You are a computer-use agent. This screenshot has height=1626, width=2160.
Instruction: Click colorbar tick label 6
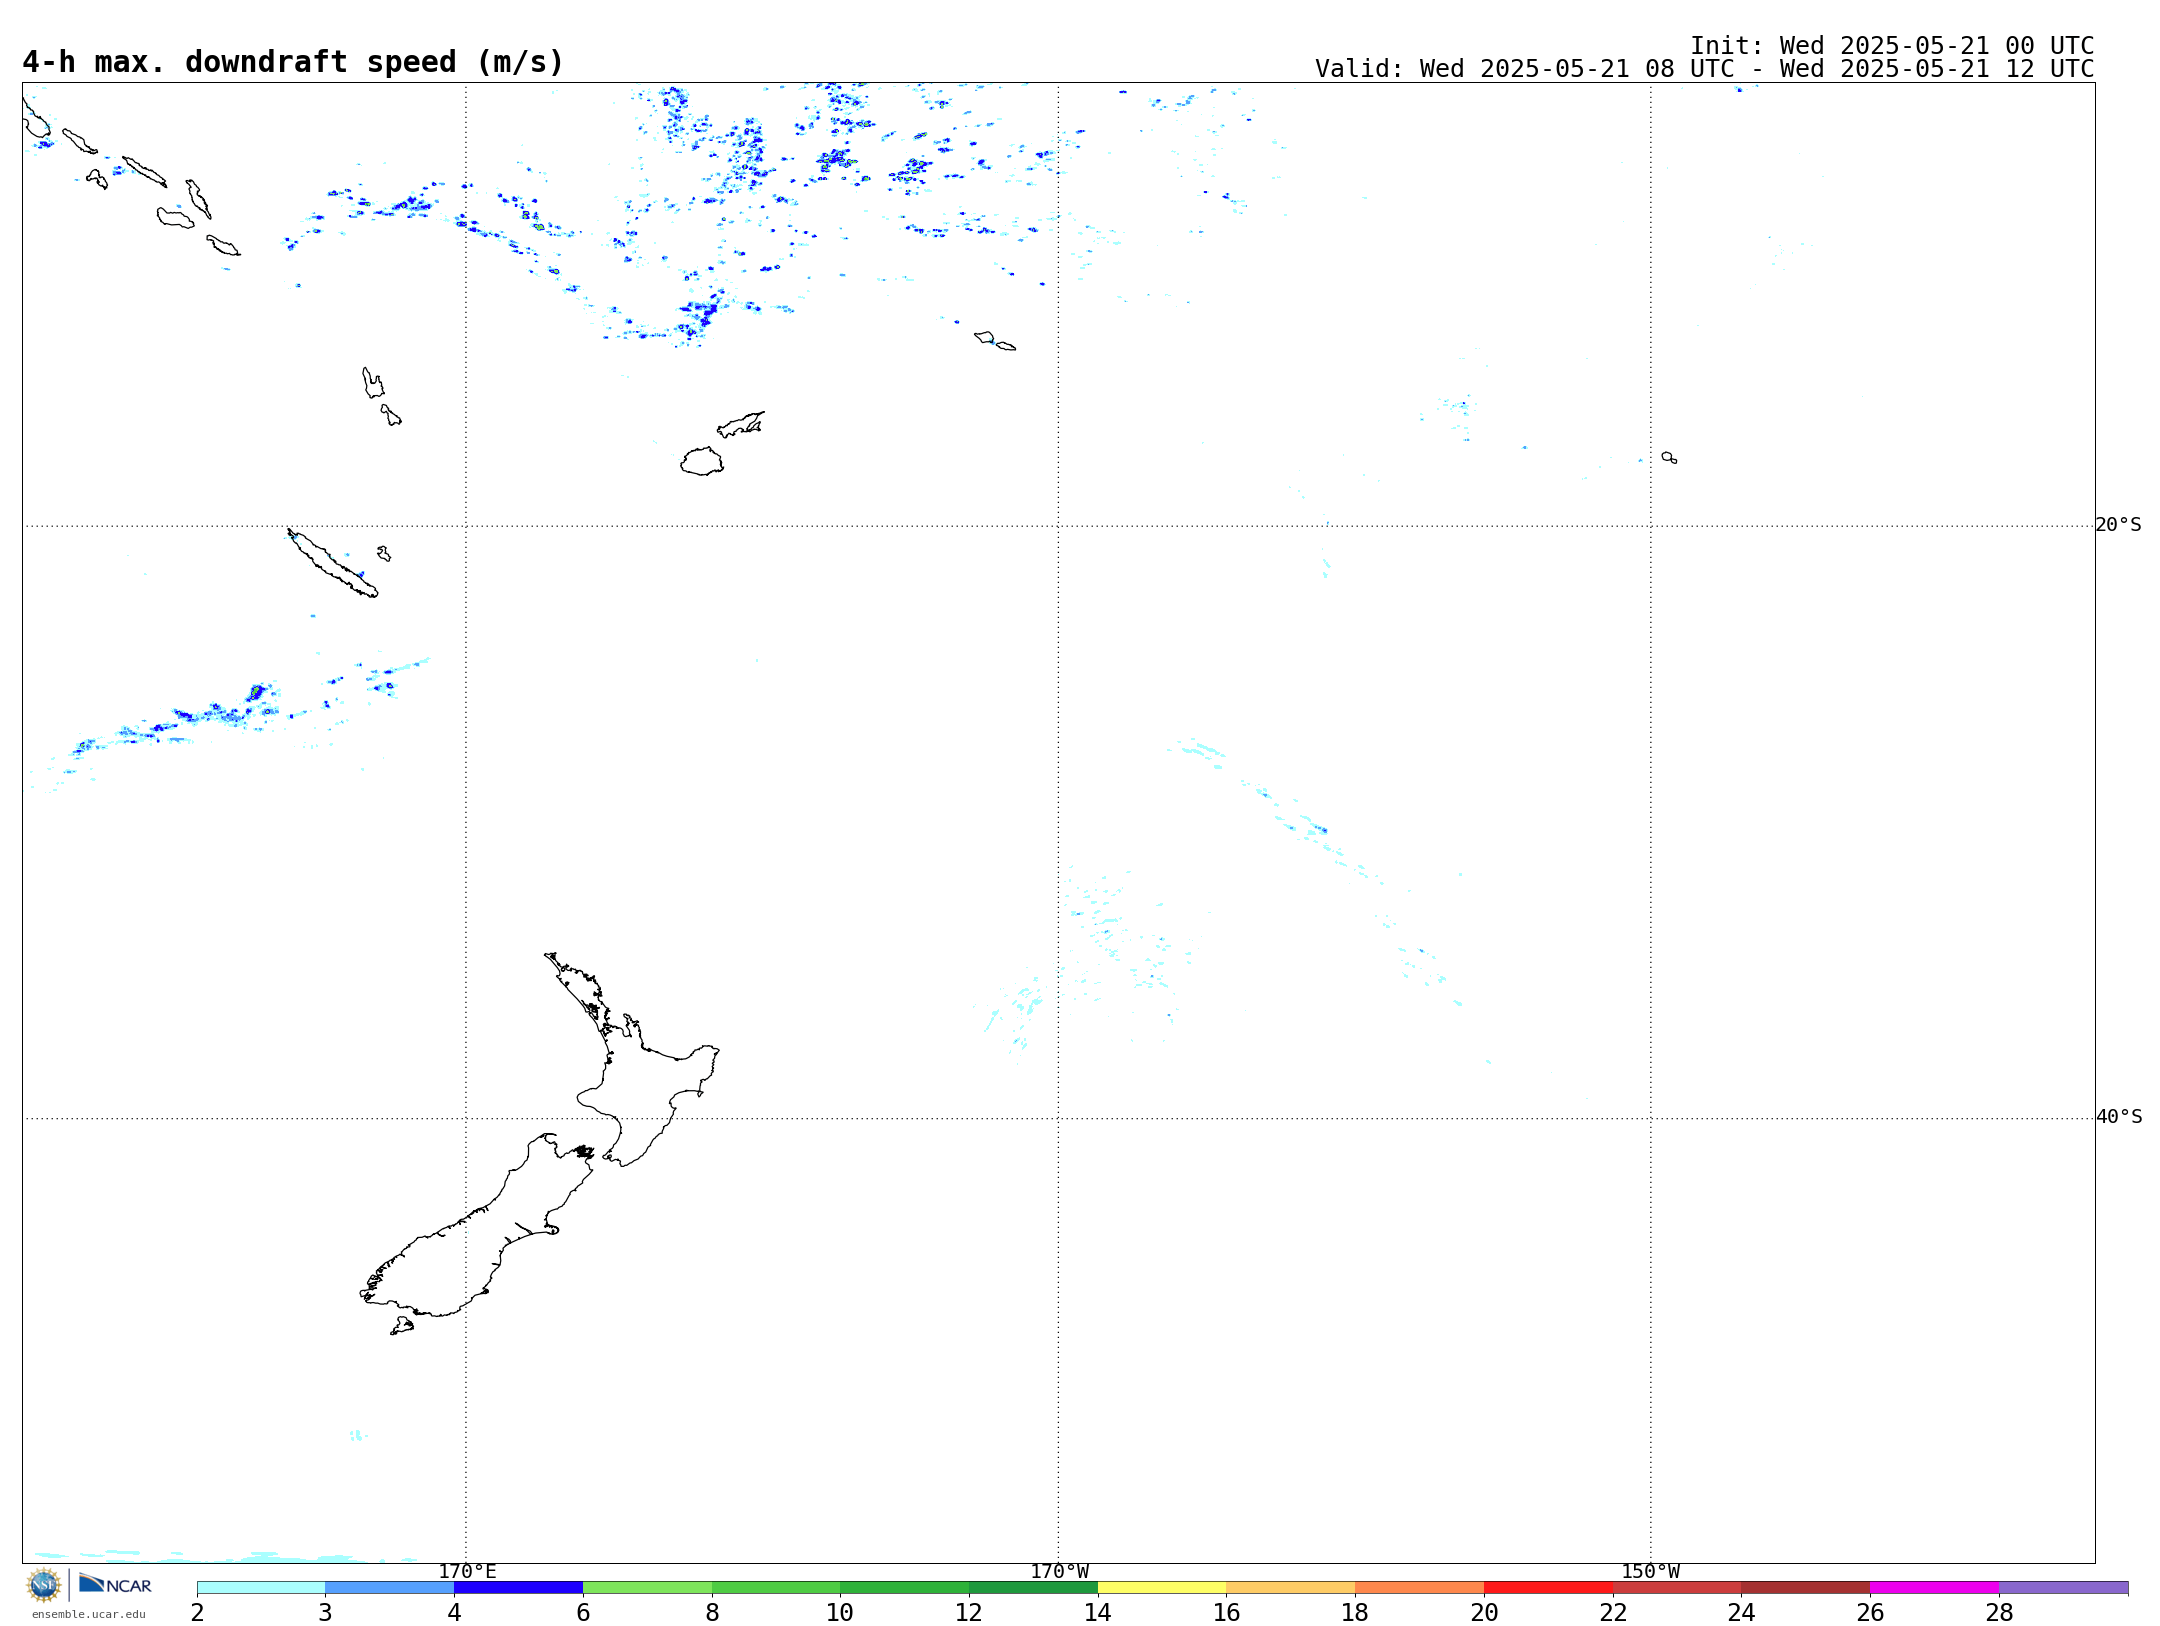coord(583,1613)
